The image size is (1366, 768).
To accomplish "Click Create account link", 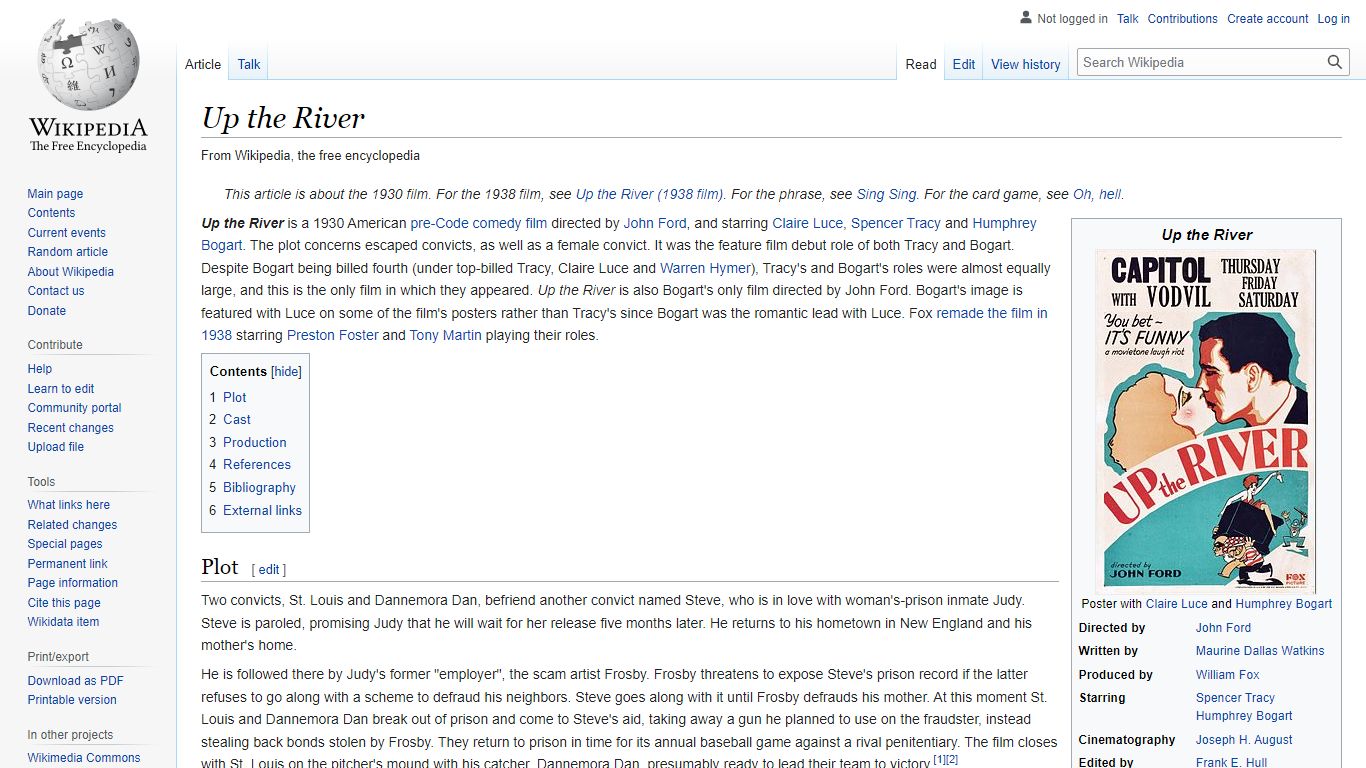I will [x=1268, y=18].
